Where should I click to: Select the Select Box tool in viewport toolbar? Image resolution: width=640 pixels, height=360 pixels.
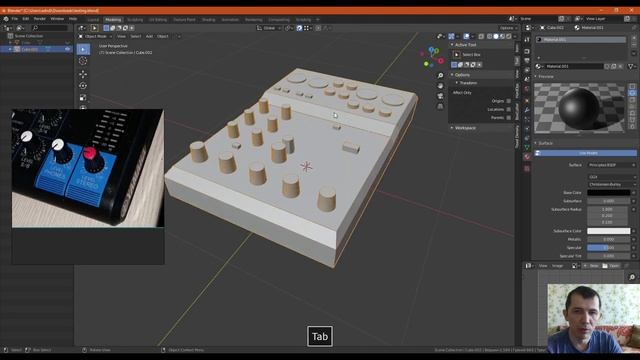[x=83, y=49]
